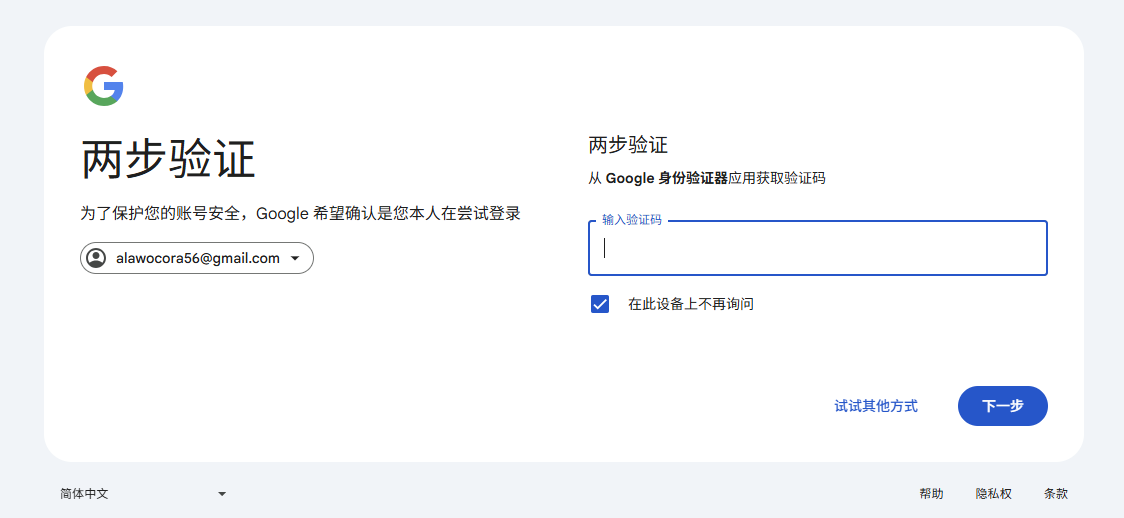The width and height of the screenshot is (1124, 518).
Task: Select the alawocora56@gmail.com account text
Action: 198,258
